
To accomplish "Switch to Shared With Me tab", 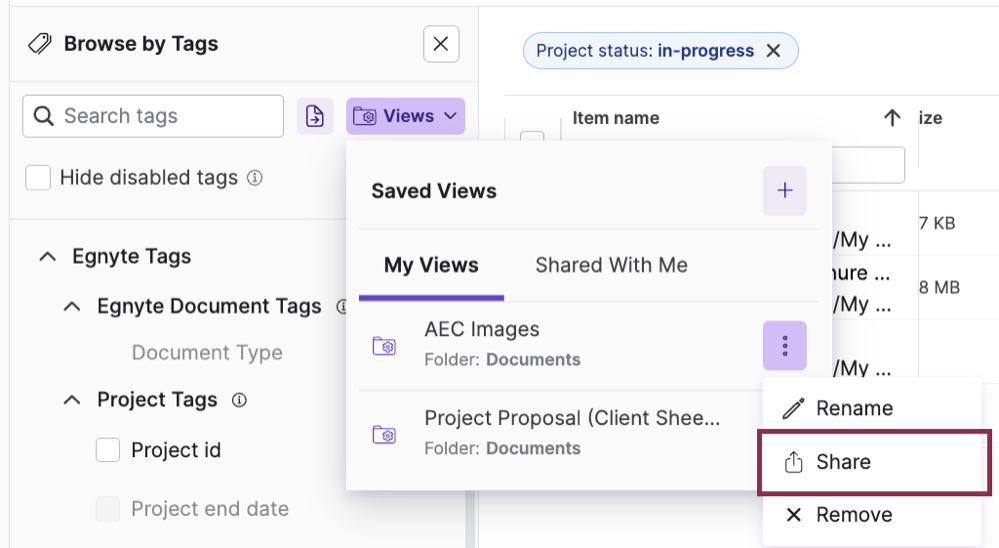I will [612, 265].
